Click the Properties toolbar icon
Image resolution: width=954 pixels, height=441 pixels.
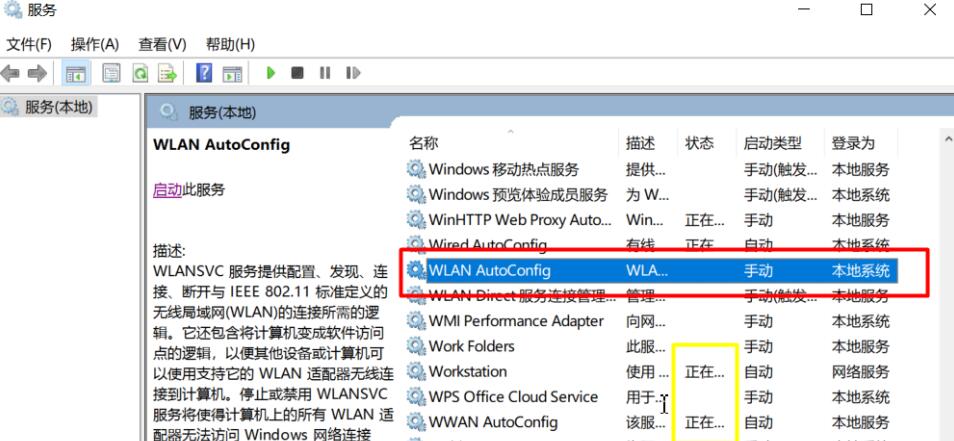(x=111, y=73)
